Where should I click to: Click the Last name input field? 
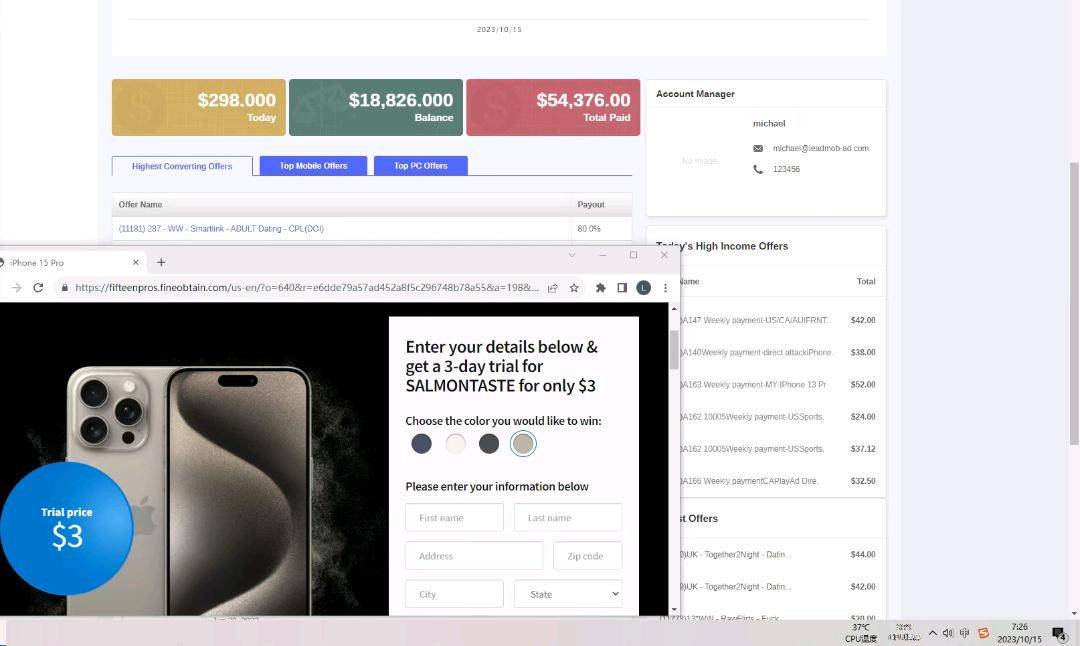pos(568,518)
